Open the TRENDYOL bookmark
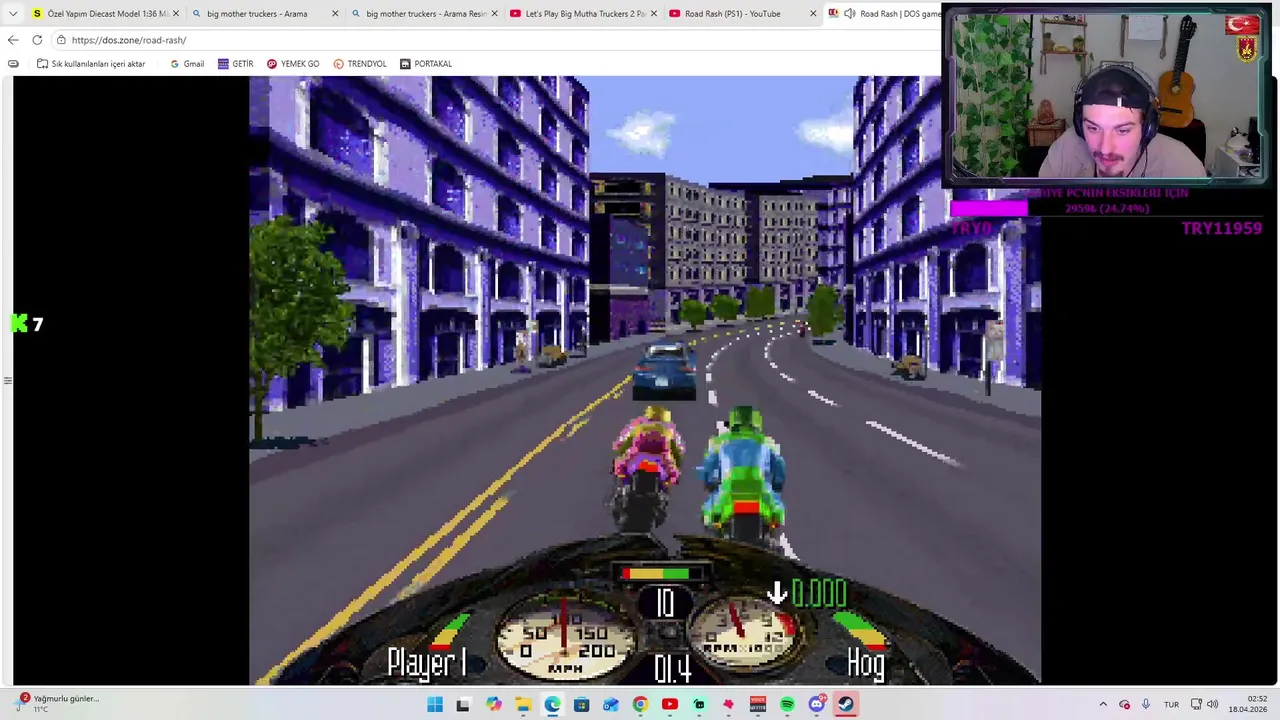Image resolution: width=1280 pixels, height=720 pixels. tap(360, 64)
